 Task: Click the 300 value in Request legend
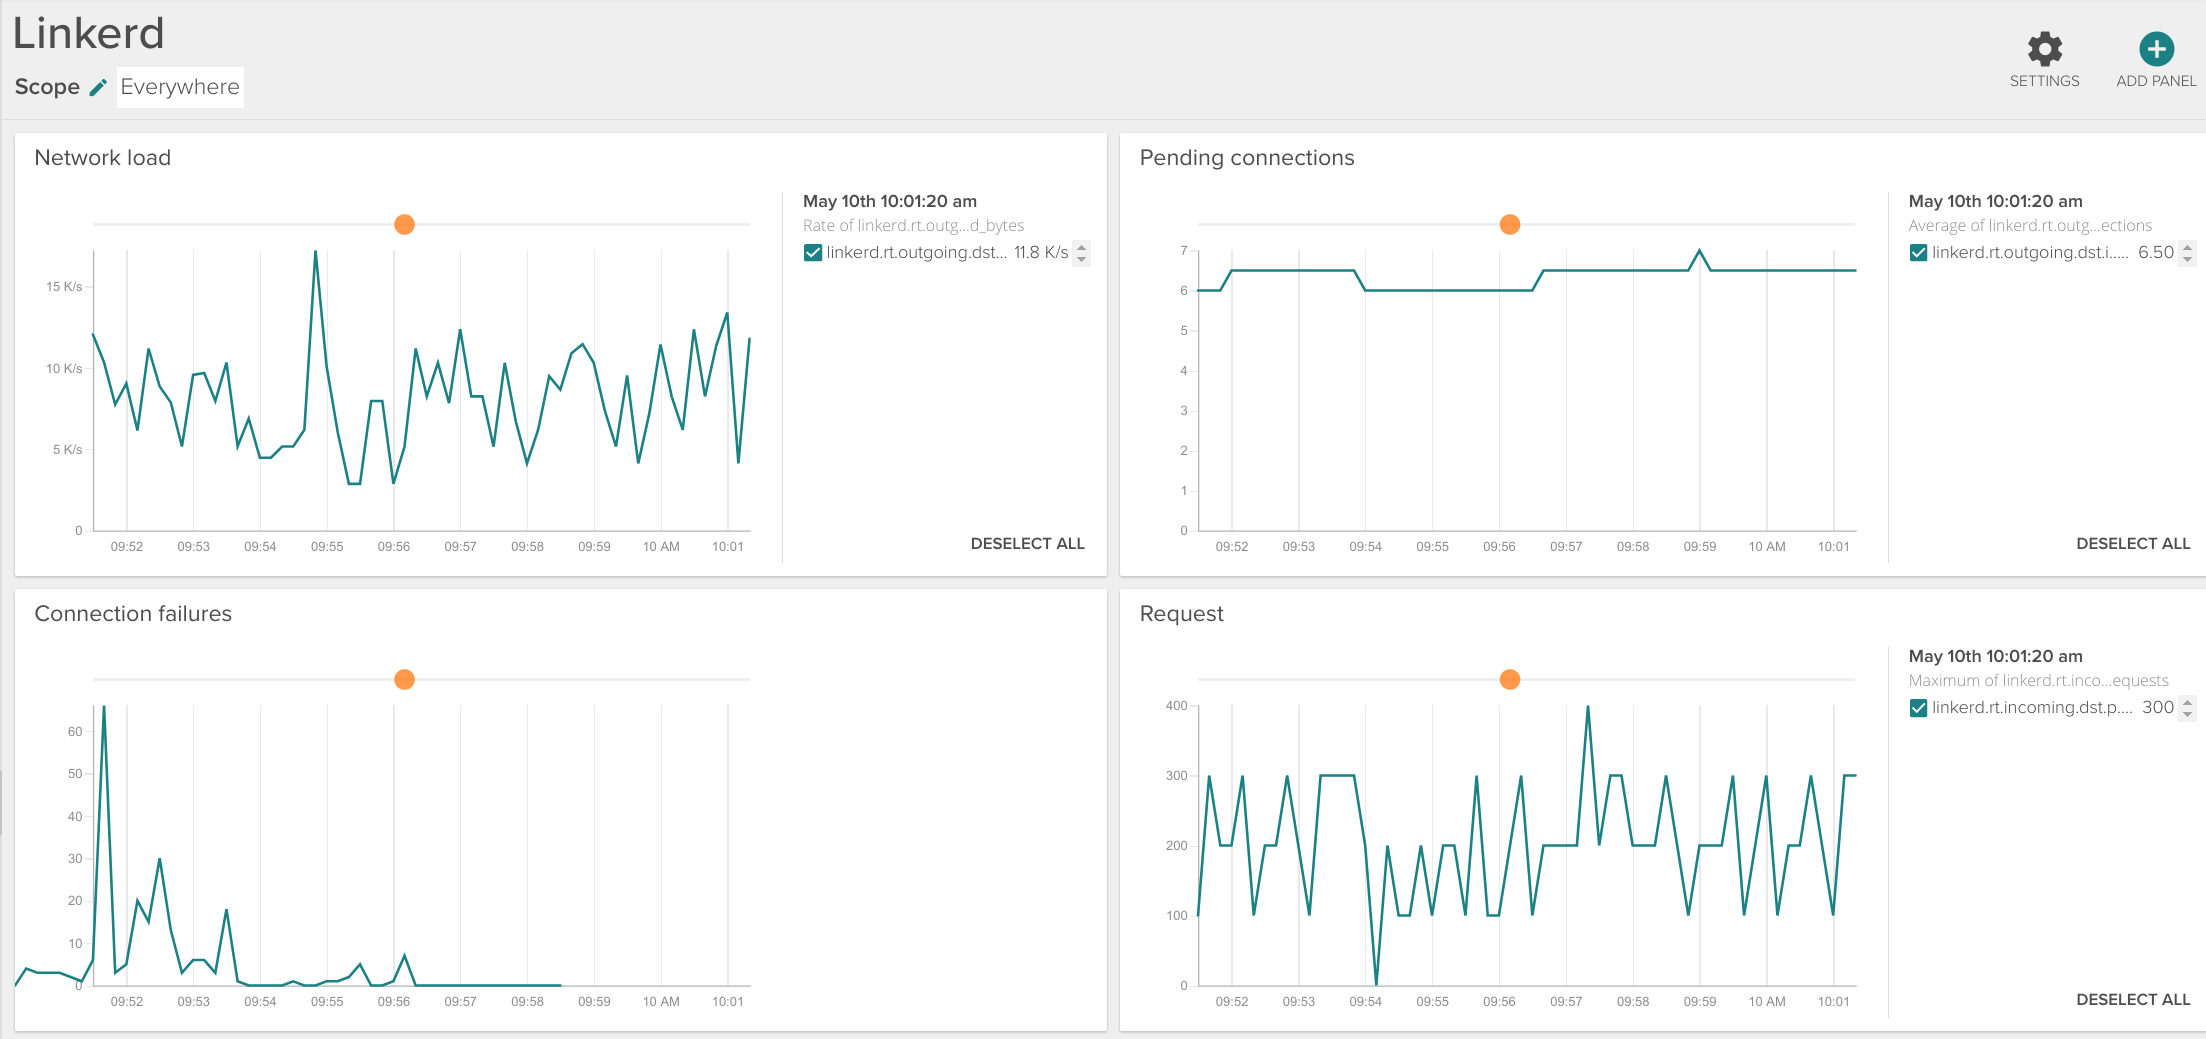tap(2157, 708)
